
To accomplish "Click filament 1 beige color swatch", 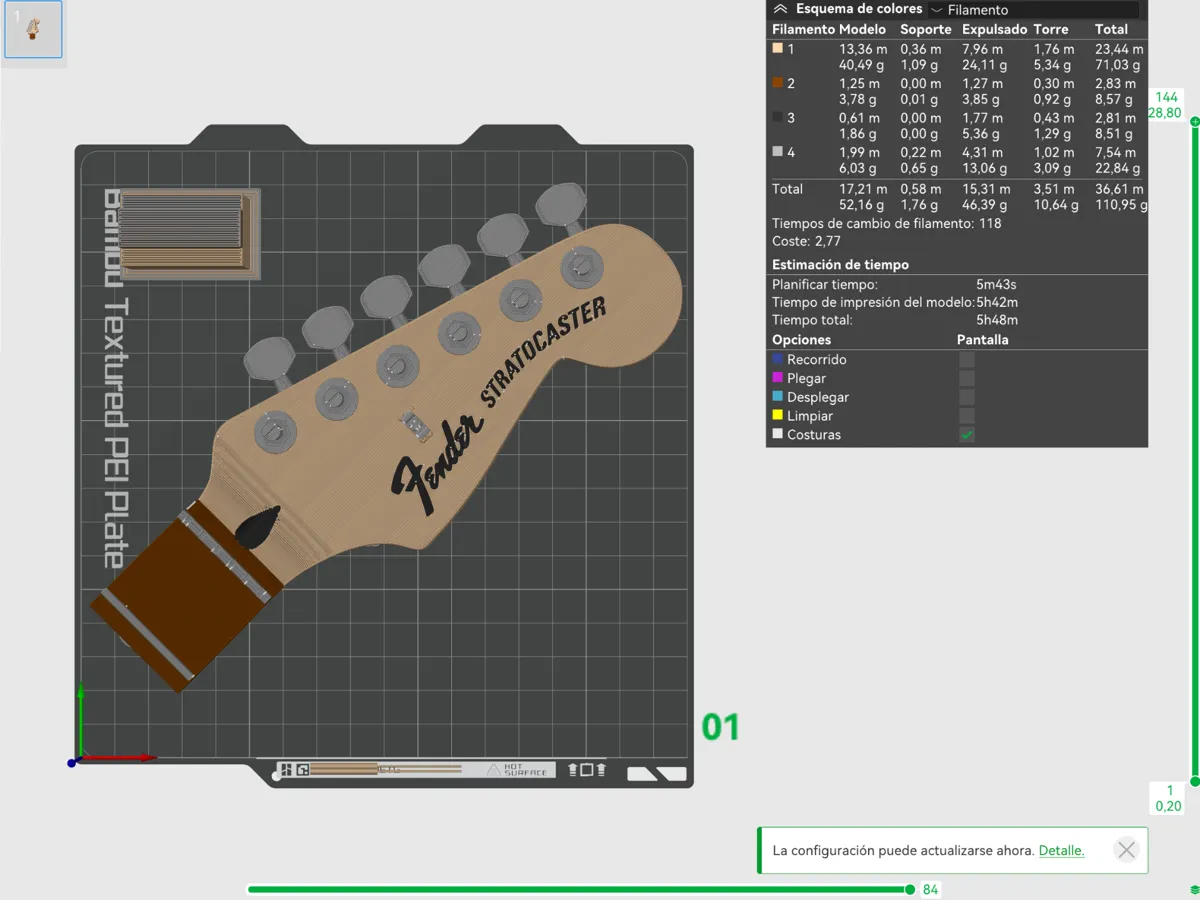I will (x=778, y=48).
